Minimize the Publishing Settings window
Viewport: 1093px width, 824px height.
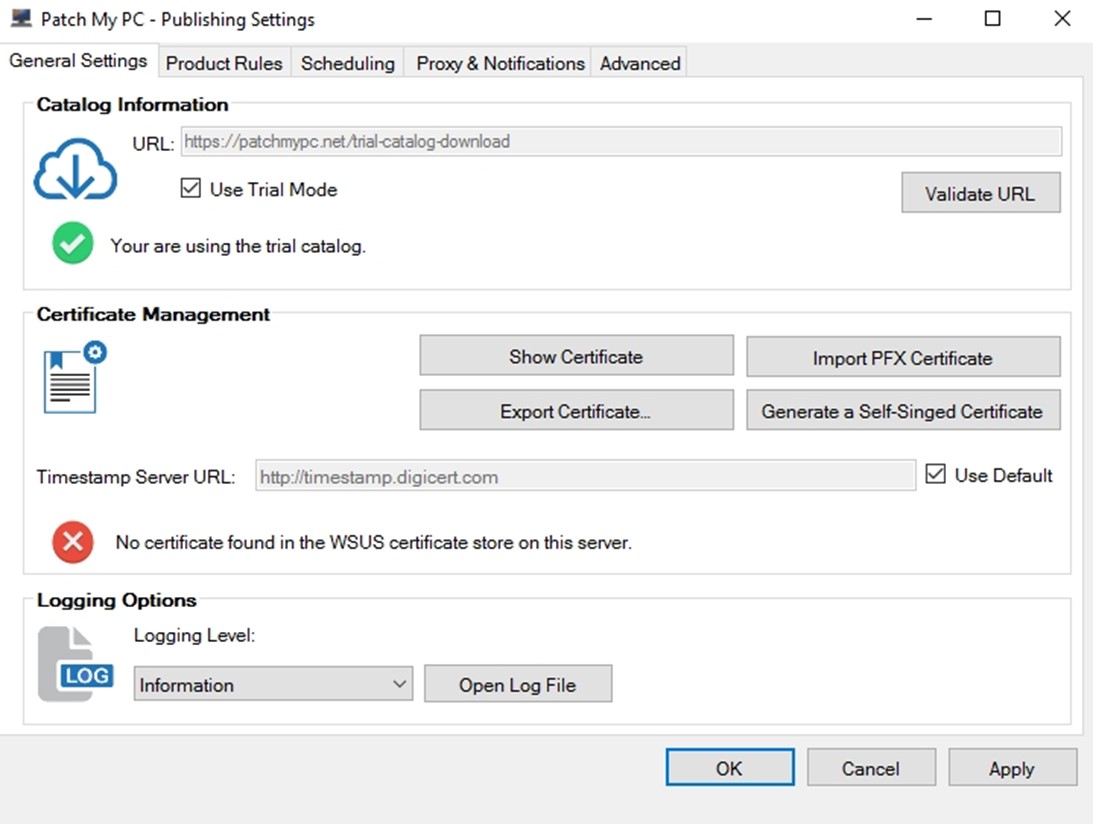point(924,19)
